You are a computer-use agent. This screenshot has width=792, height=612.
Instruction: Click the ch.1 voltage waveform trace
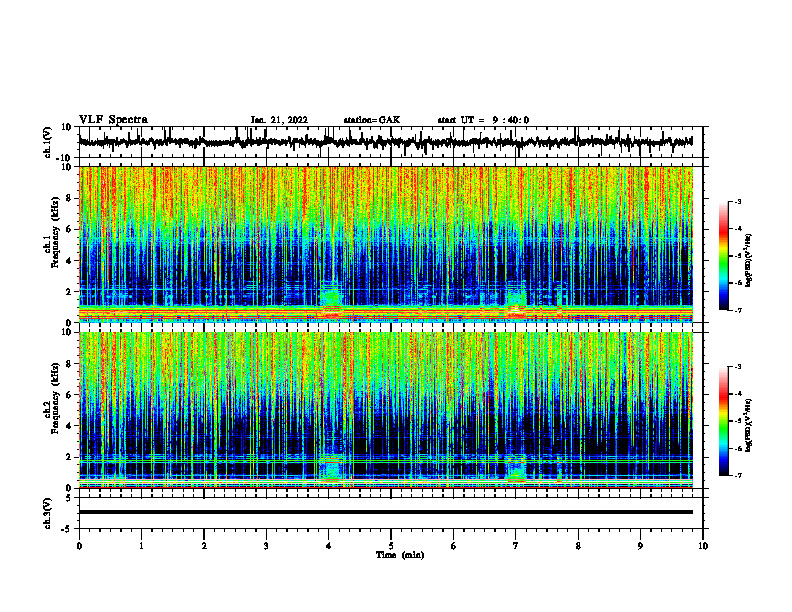pos(385,142)
